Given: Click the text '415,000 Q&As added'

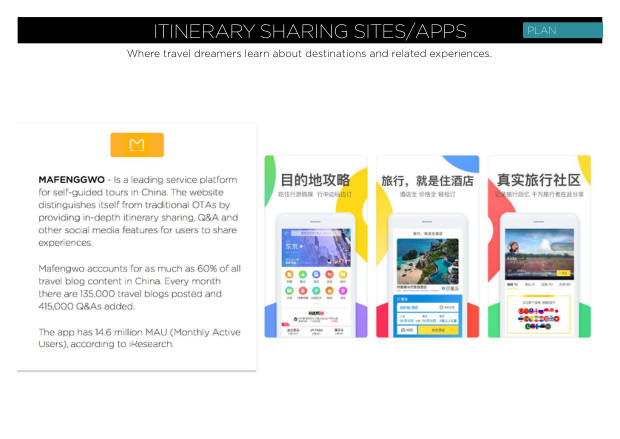Looking at the screenshot, I should pyautogui.click(x=86, y=306).
